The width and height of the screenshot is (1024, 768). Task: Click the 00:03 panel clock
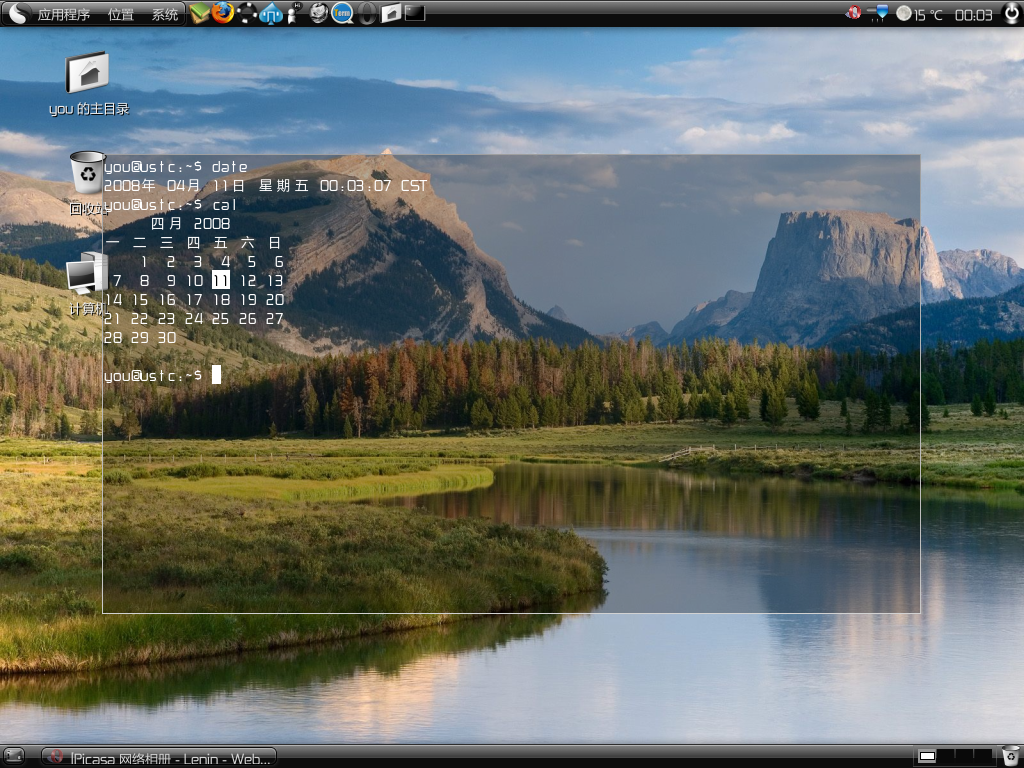974,15
